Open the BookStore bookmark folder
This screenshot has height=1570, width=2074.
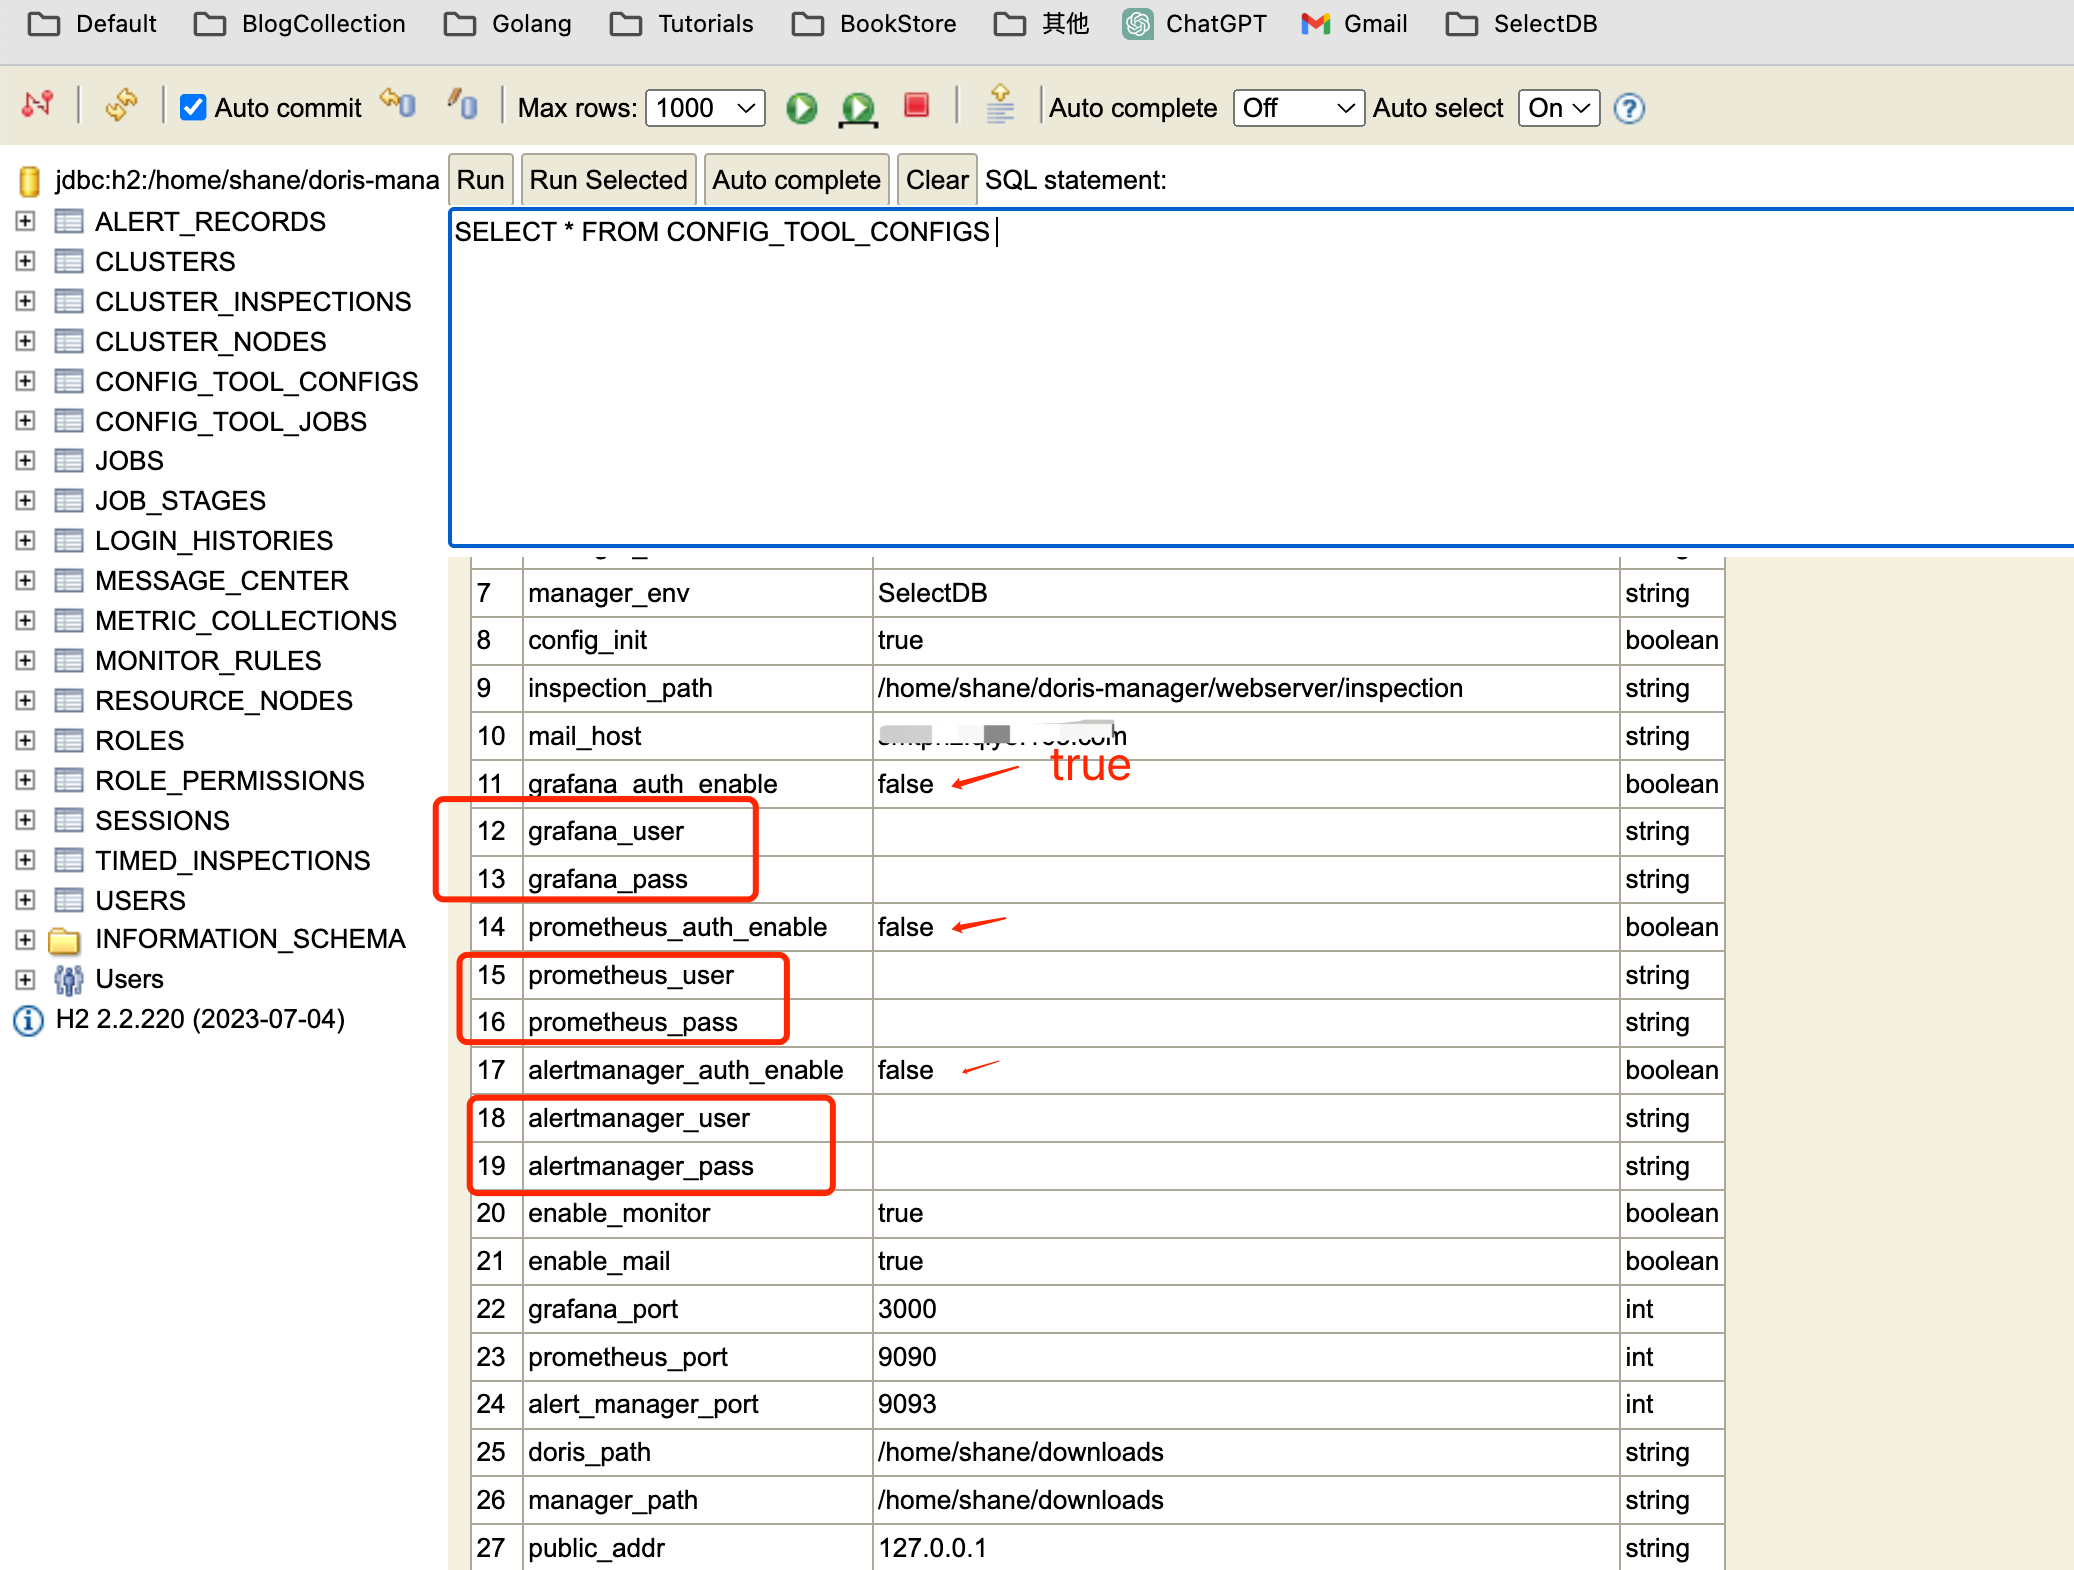coord(874,23)
